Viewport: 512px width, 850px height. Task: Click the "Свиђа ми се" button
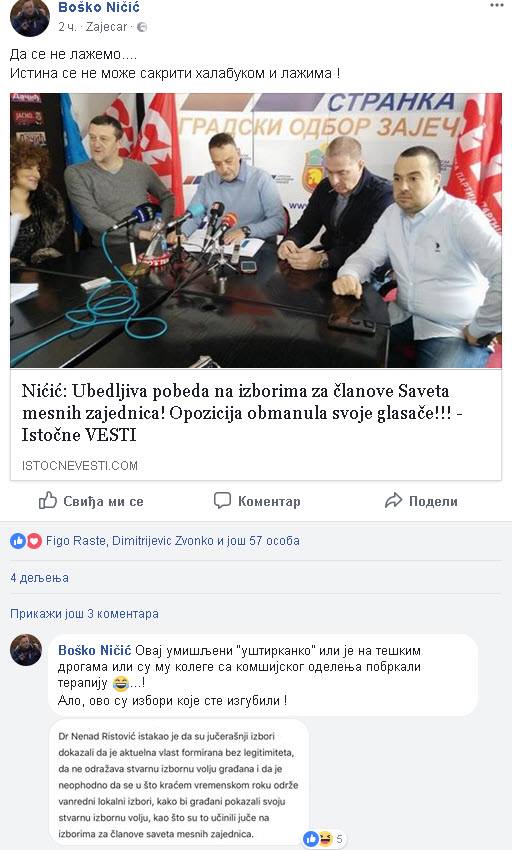point(91,501)
